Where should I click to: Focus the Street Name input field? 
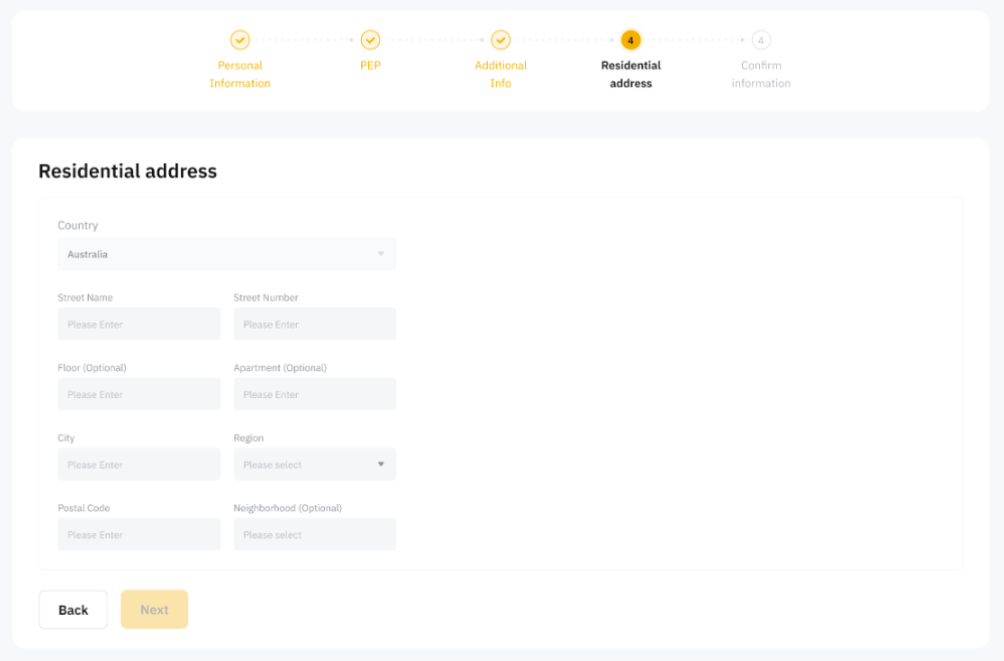[x=139, y=324]
